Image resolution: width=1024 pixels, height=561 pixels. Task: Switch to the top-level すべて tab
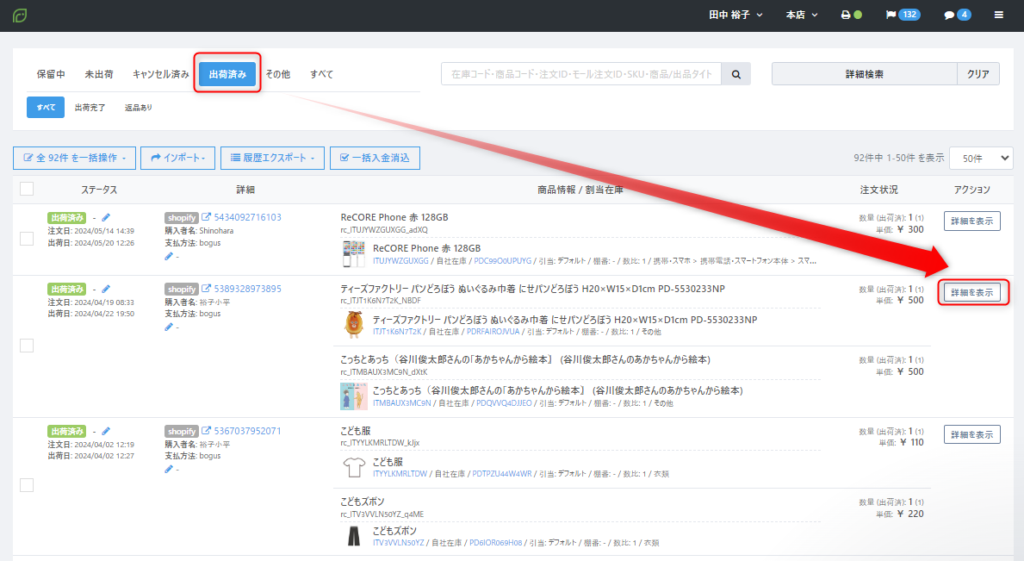pos(321,74)
